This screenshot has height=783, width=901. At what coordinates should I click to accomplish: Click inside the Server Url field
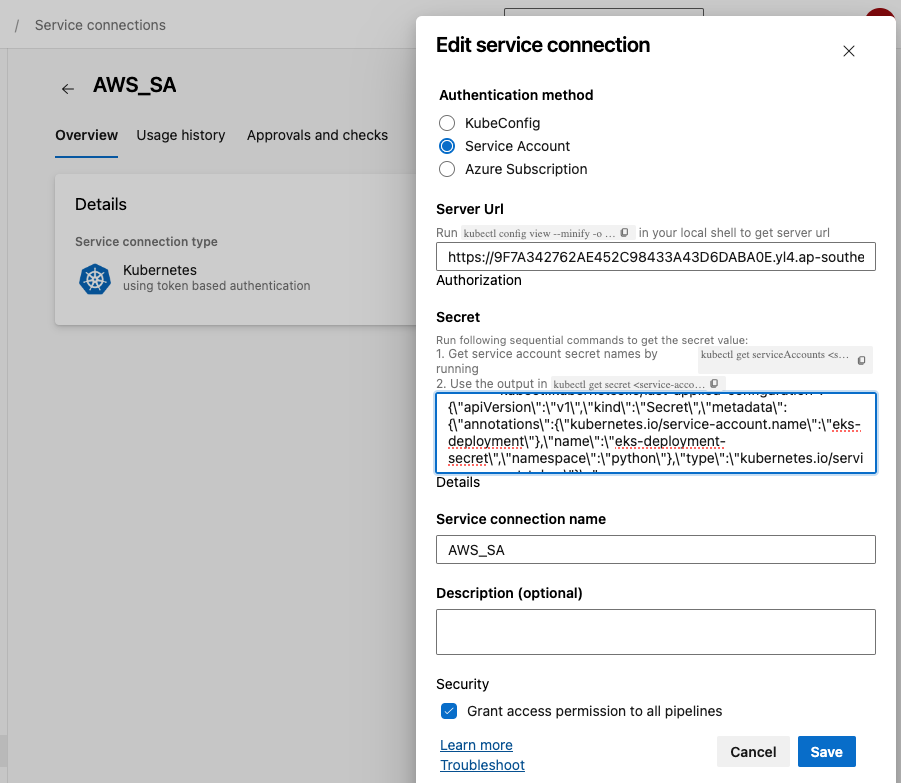(656, 257)
